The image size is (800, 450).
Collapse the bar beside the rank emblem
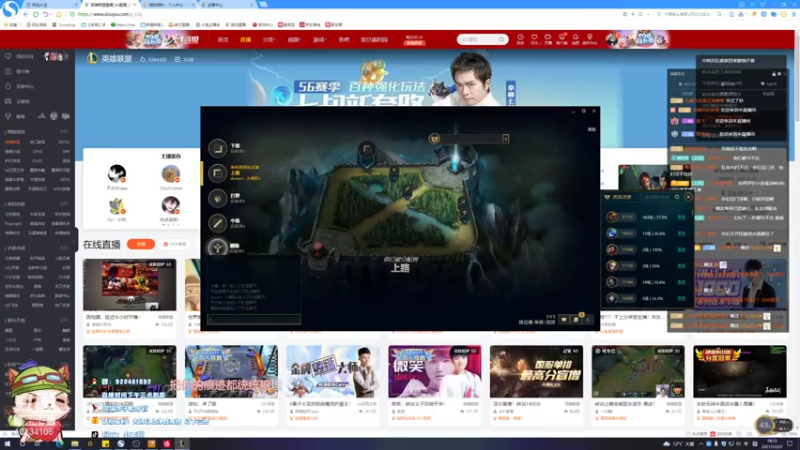[x=506, y=139]
